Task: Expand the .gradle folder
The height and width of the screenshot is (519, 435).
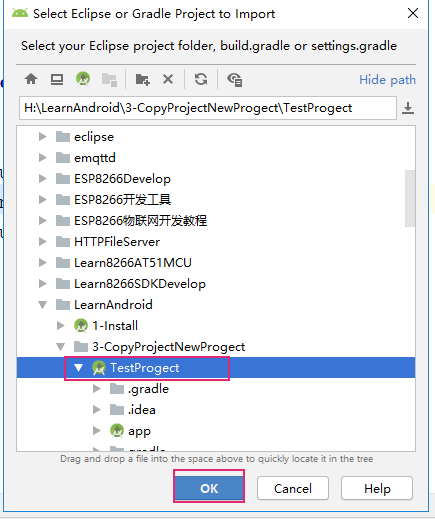Action: coord(97,389)
